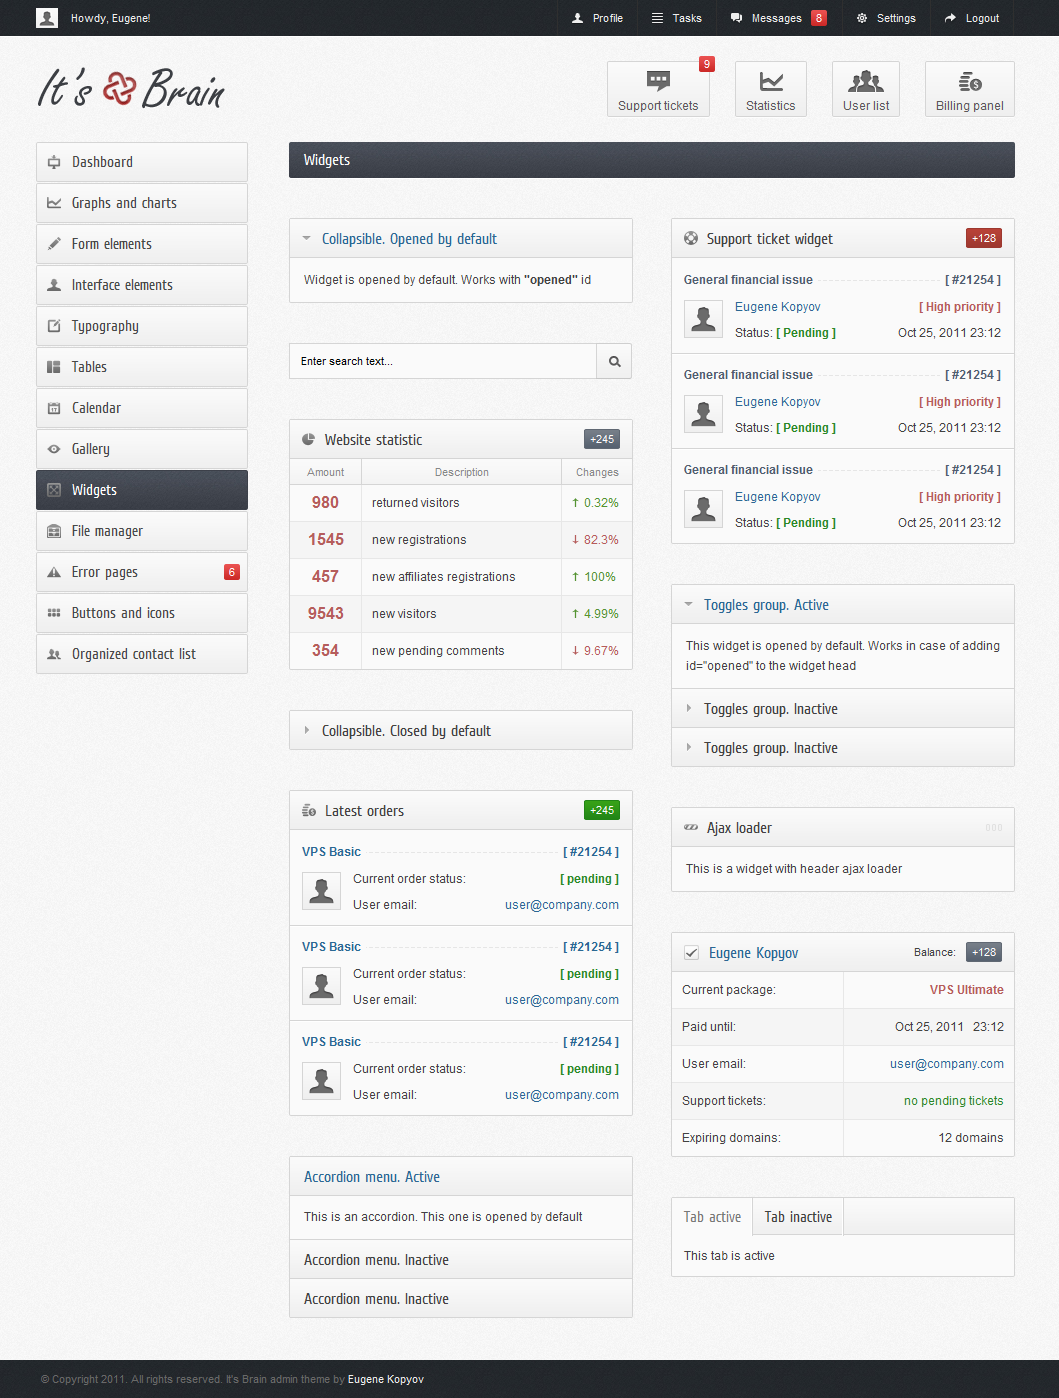The width and height of the screenshot is (1059, 1398).
Task: Switch to the 'Tab inactive' tab
Action: 798,1217
